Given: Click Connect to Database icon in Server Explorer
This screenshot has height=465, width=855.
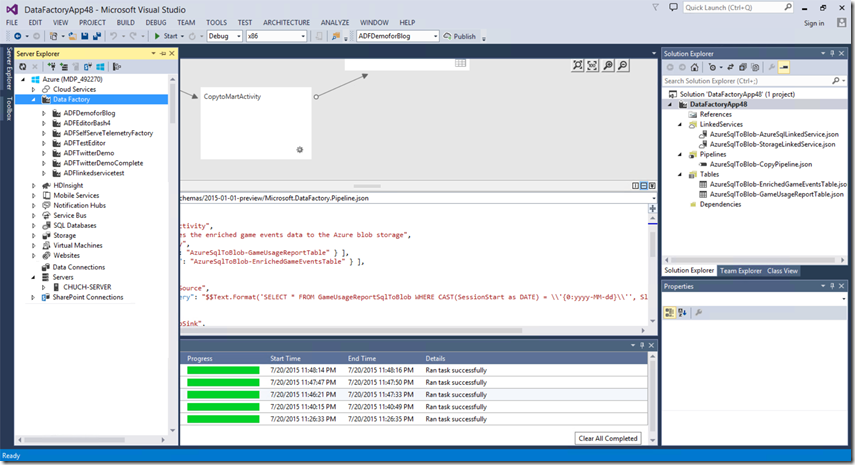Looking at the screenshot, I should [51, 67].
